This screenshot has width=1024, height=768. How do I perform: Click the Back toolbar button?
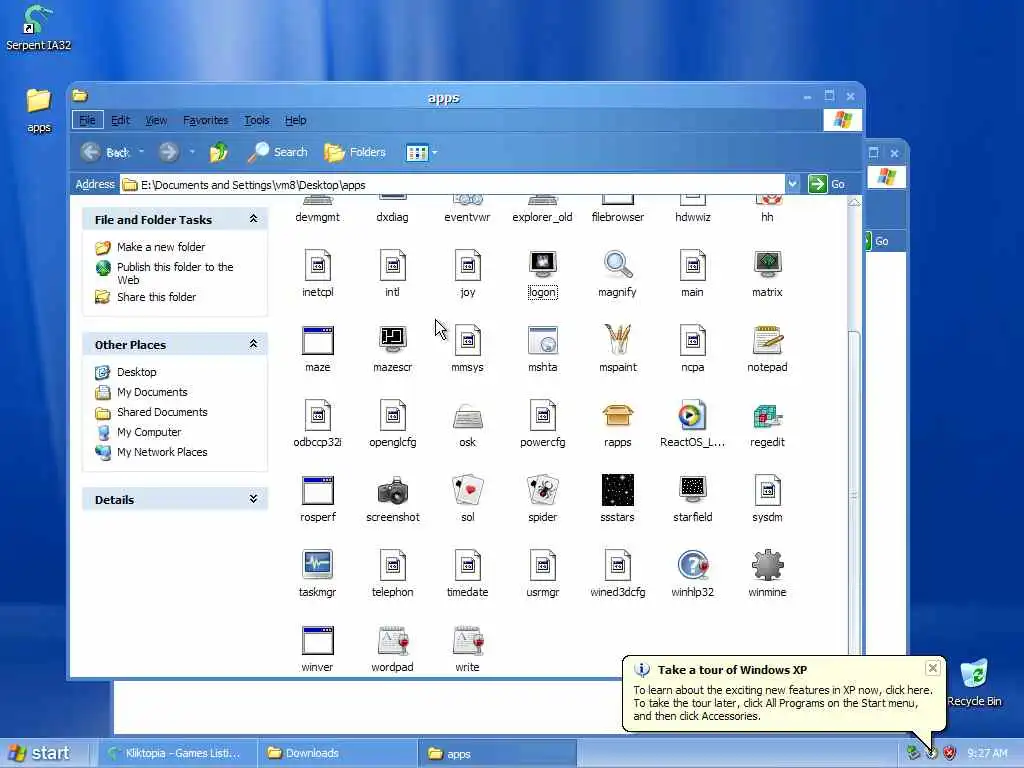click(104, 152)
